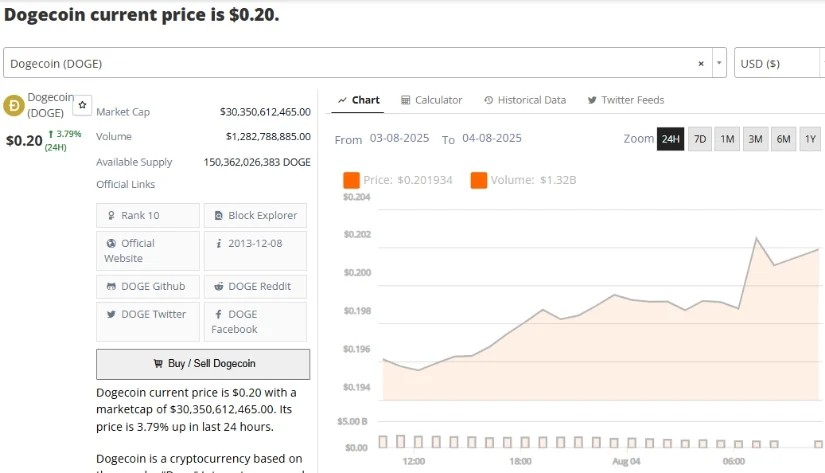Screen dimensions: 825x473
Task: Expand the Dogecoin (DOGE) coin dropdown
Action: (x=718, y=63)
